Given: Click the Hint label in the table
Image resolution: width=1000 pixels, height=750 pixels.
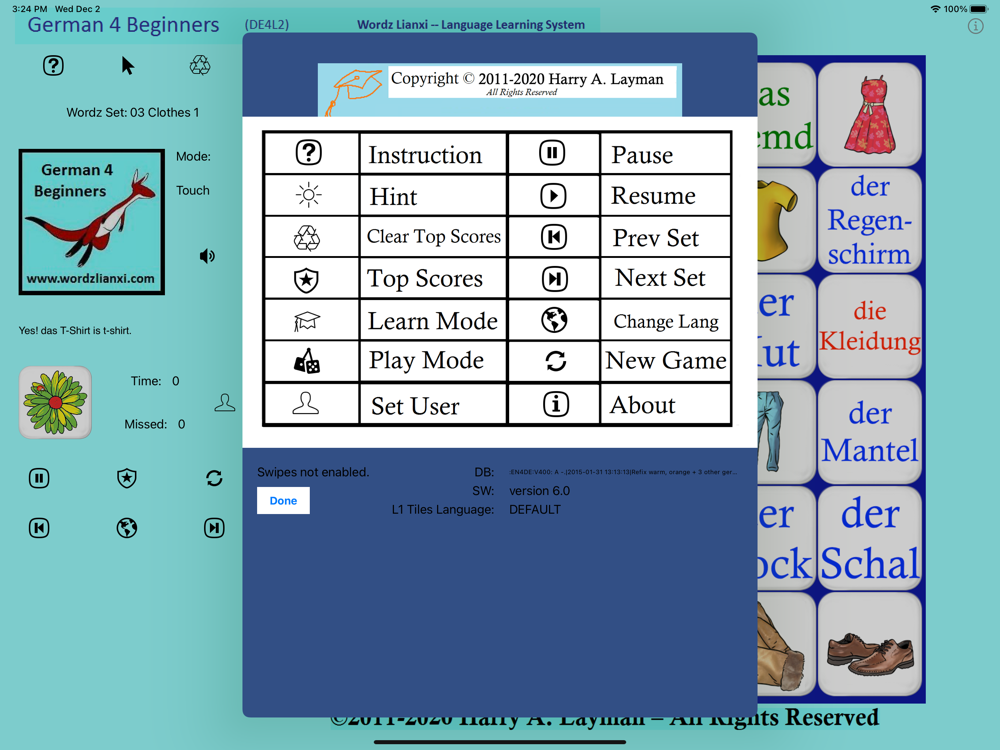Looking at the screenshot, I should click(x=393, y=197).
